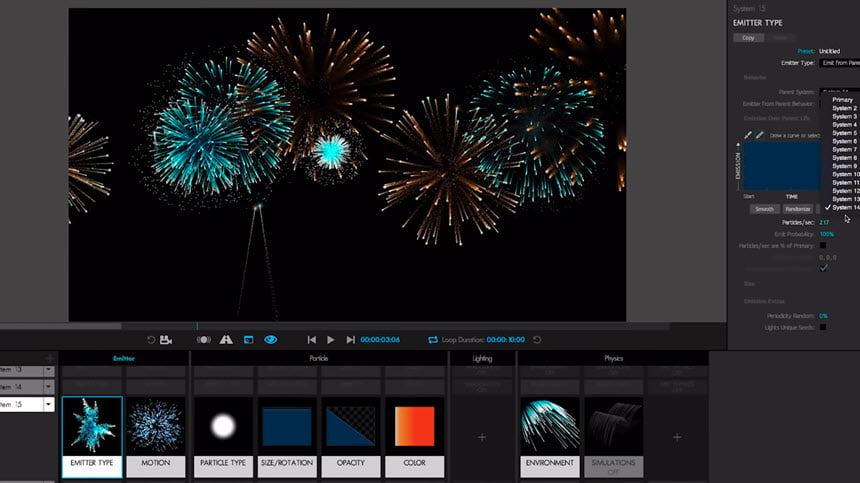Image resolution: width=860 pixels, height=483 pixels.
Task: Select the ENVIRONMENT physics block
Action: tap(550, 437)
